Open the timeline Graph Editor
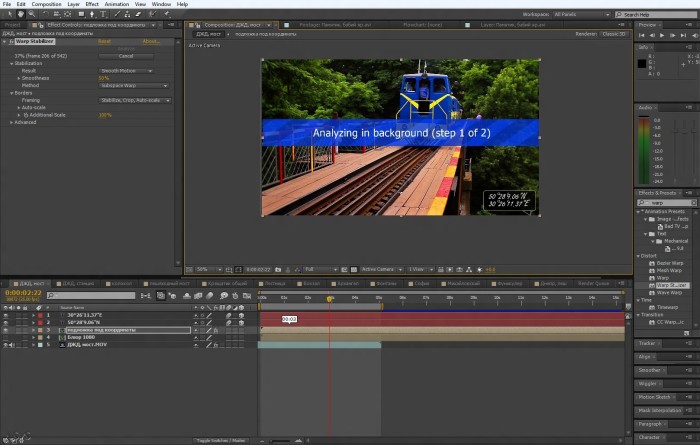This screenshot has width=700, height=445. [x=247, y=295]
